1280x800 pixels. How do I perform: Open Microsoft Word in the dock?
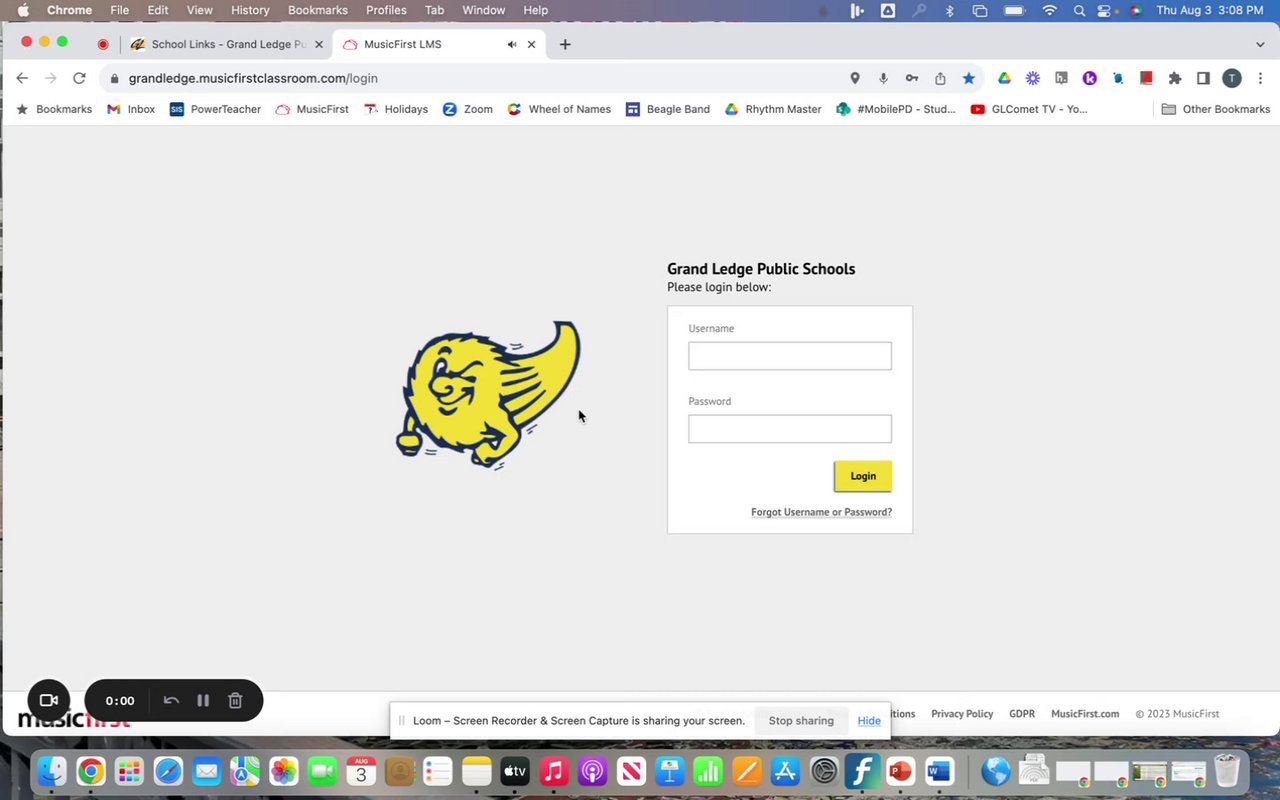pos(939,771)
